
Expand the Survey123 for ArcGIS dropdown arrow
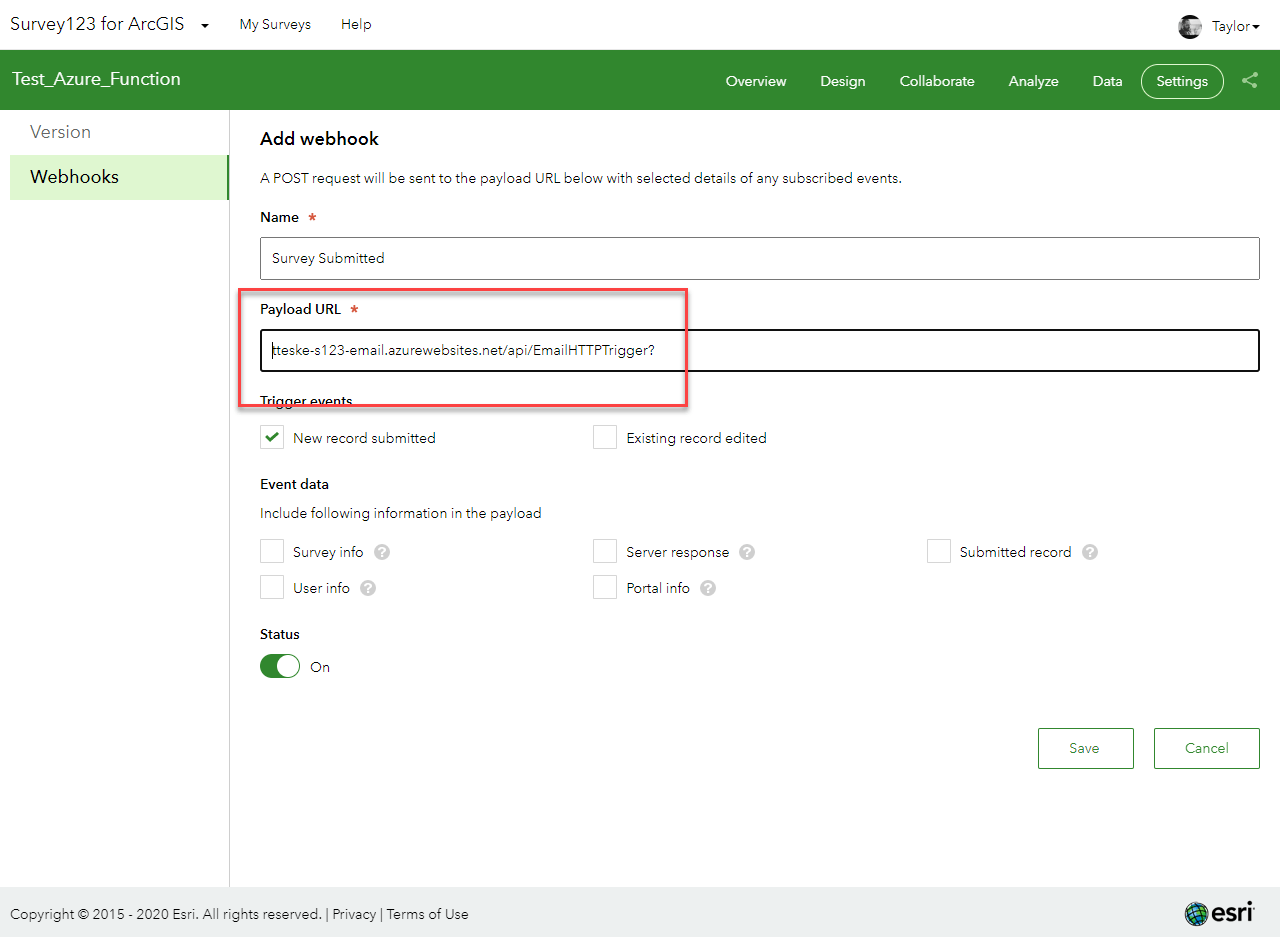click(x=205, y=26)
